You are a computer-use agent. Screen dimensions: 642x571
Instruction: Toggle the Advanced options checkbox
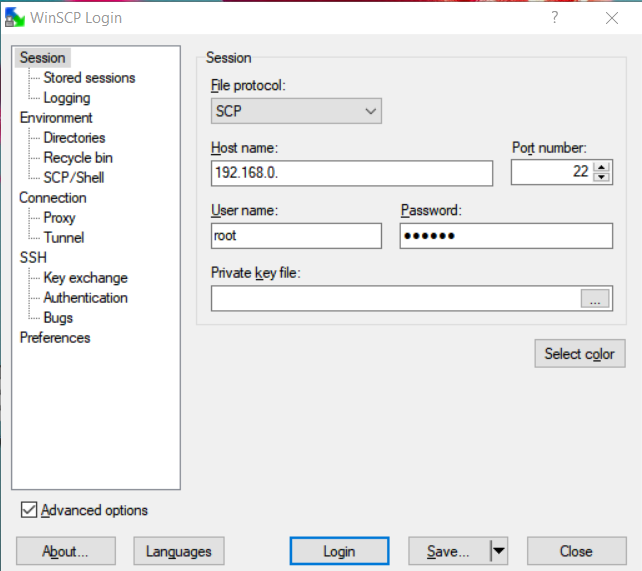pyautogui.click(x=29, y=510)
